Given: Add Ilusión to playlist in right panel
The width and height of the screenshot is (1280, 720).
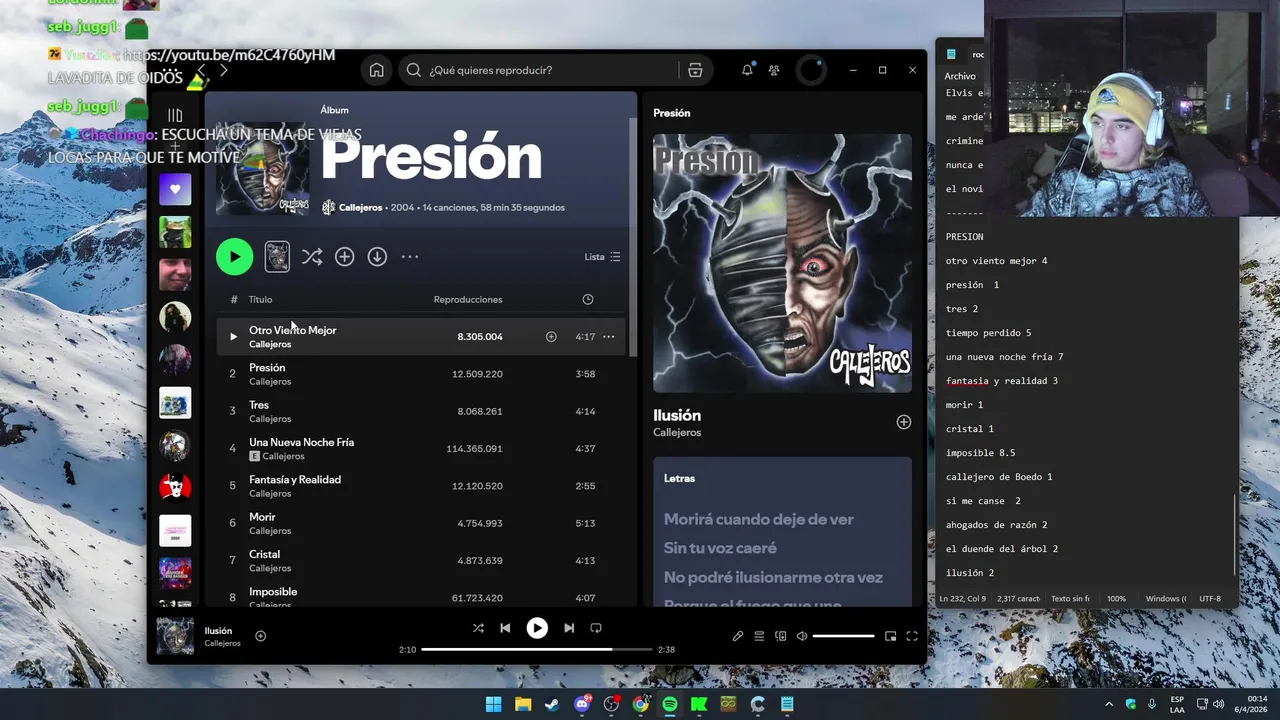Looking at the screenshot, I should coord(903,422).
